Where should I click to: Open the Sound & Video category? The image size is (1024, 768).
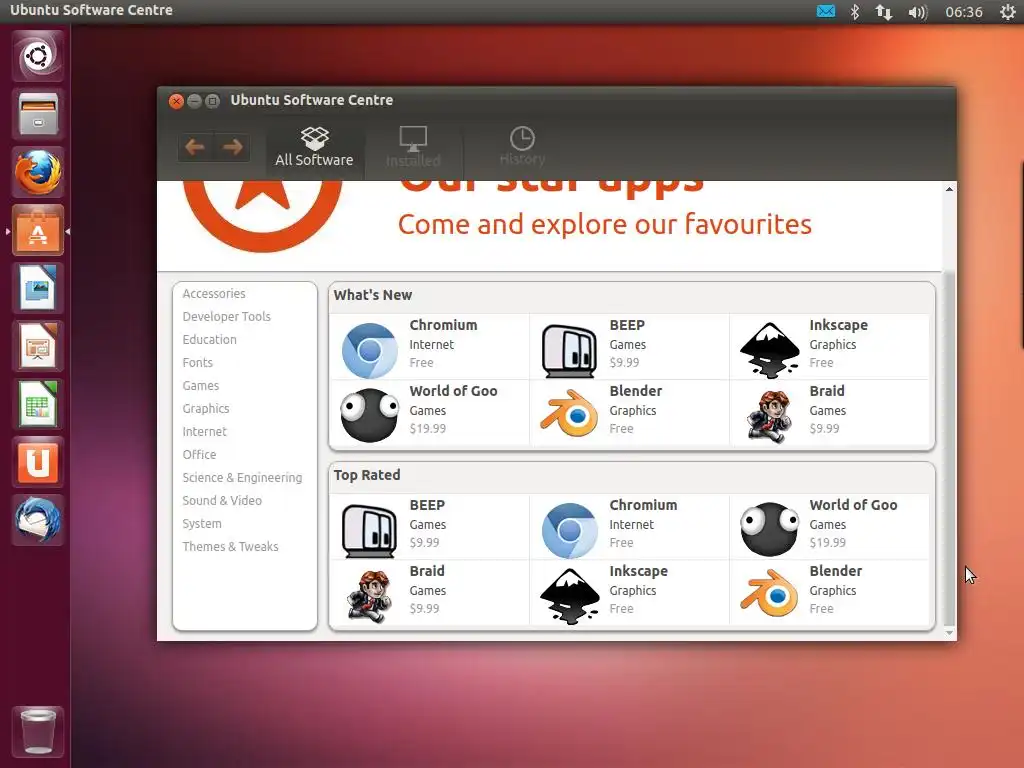coord(222,501)
